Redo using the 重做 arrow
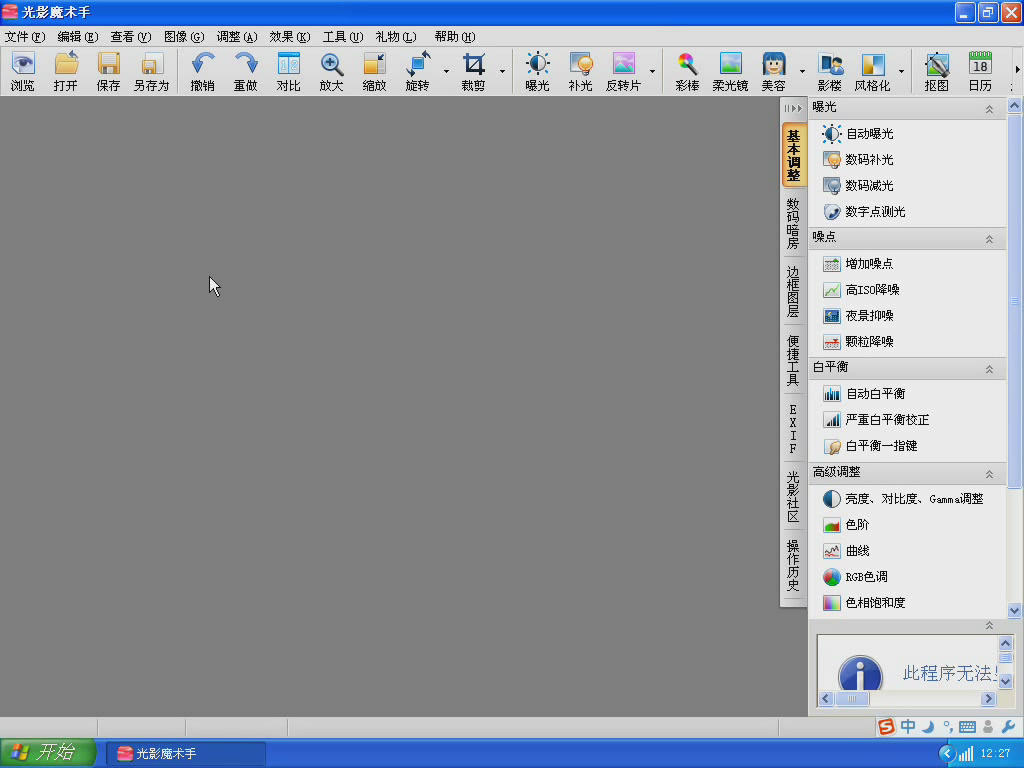 (x=246, y=71)
